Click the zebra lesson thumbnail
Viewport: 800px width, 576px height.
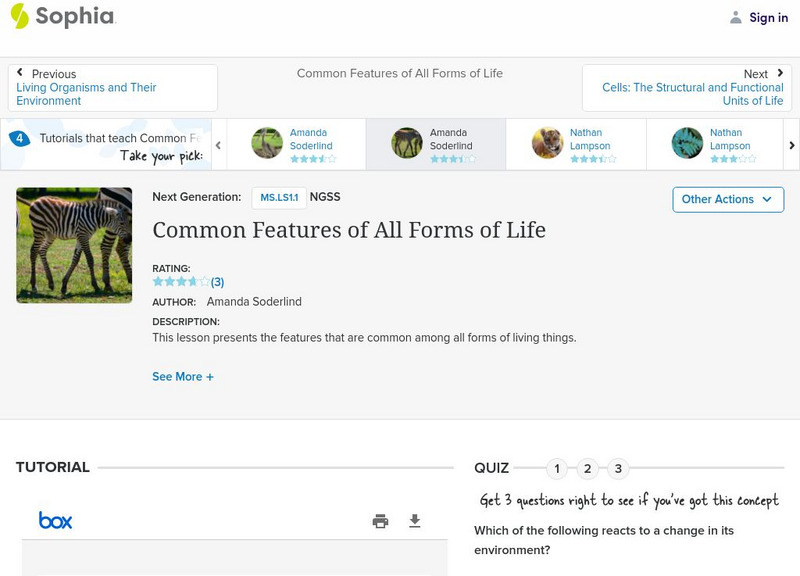tap(74, 245)
